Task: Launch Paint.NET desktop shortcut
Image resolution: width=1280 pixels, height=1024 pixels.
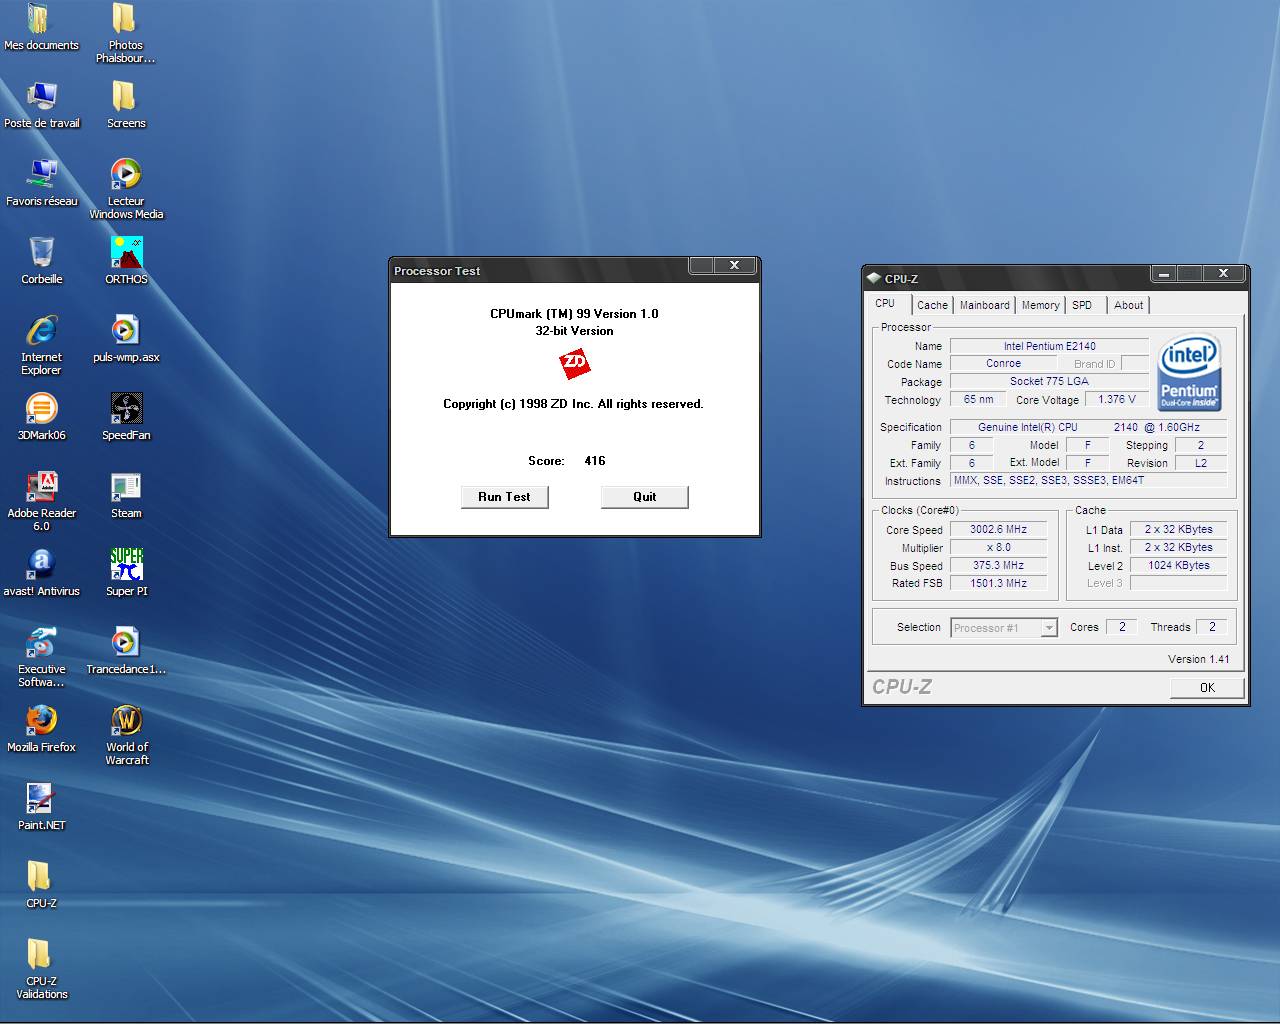Action: [x=41, y=800]
